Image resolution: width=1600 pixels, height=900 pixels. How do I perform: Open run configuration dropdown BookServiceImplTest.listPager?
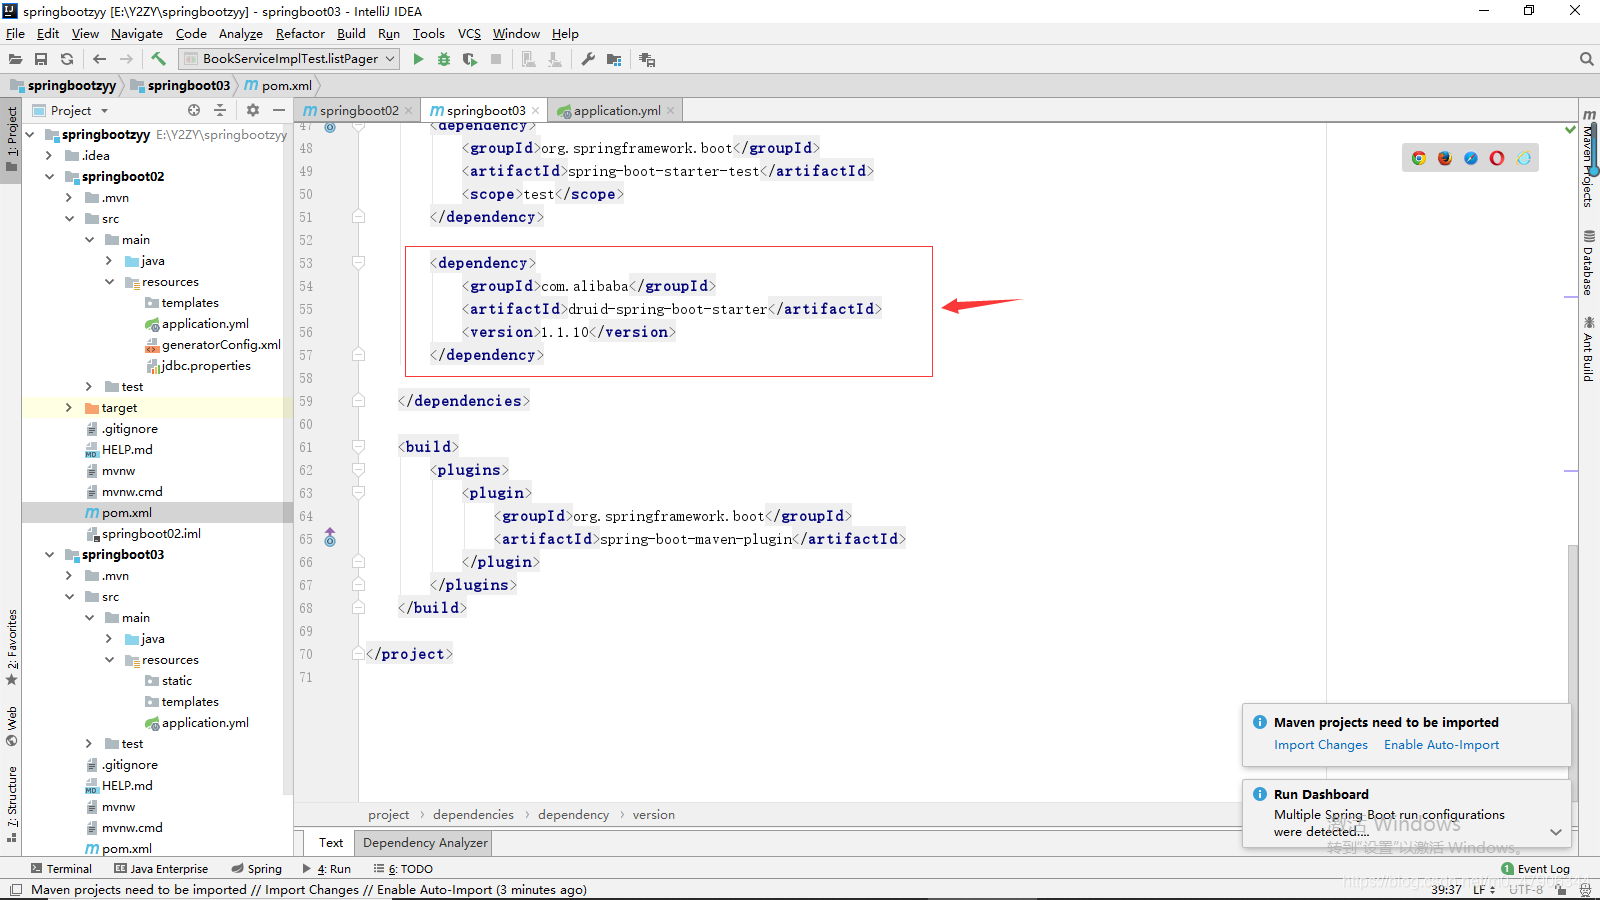[x=289, y=59]
